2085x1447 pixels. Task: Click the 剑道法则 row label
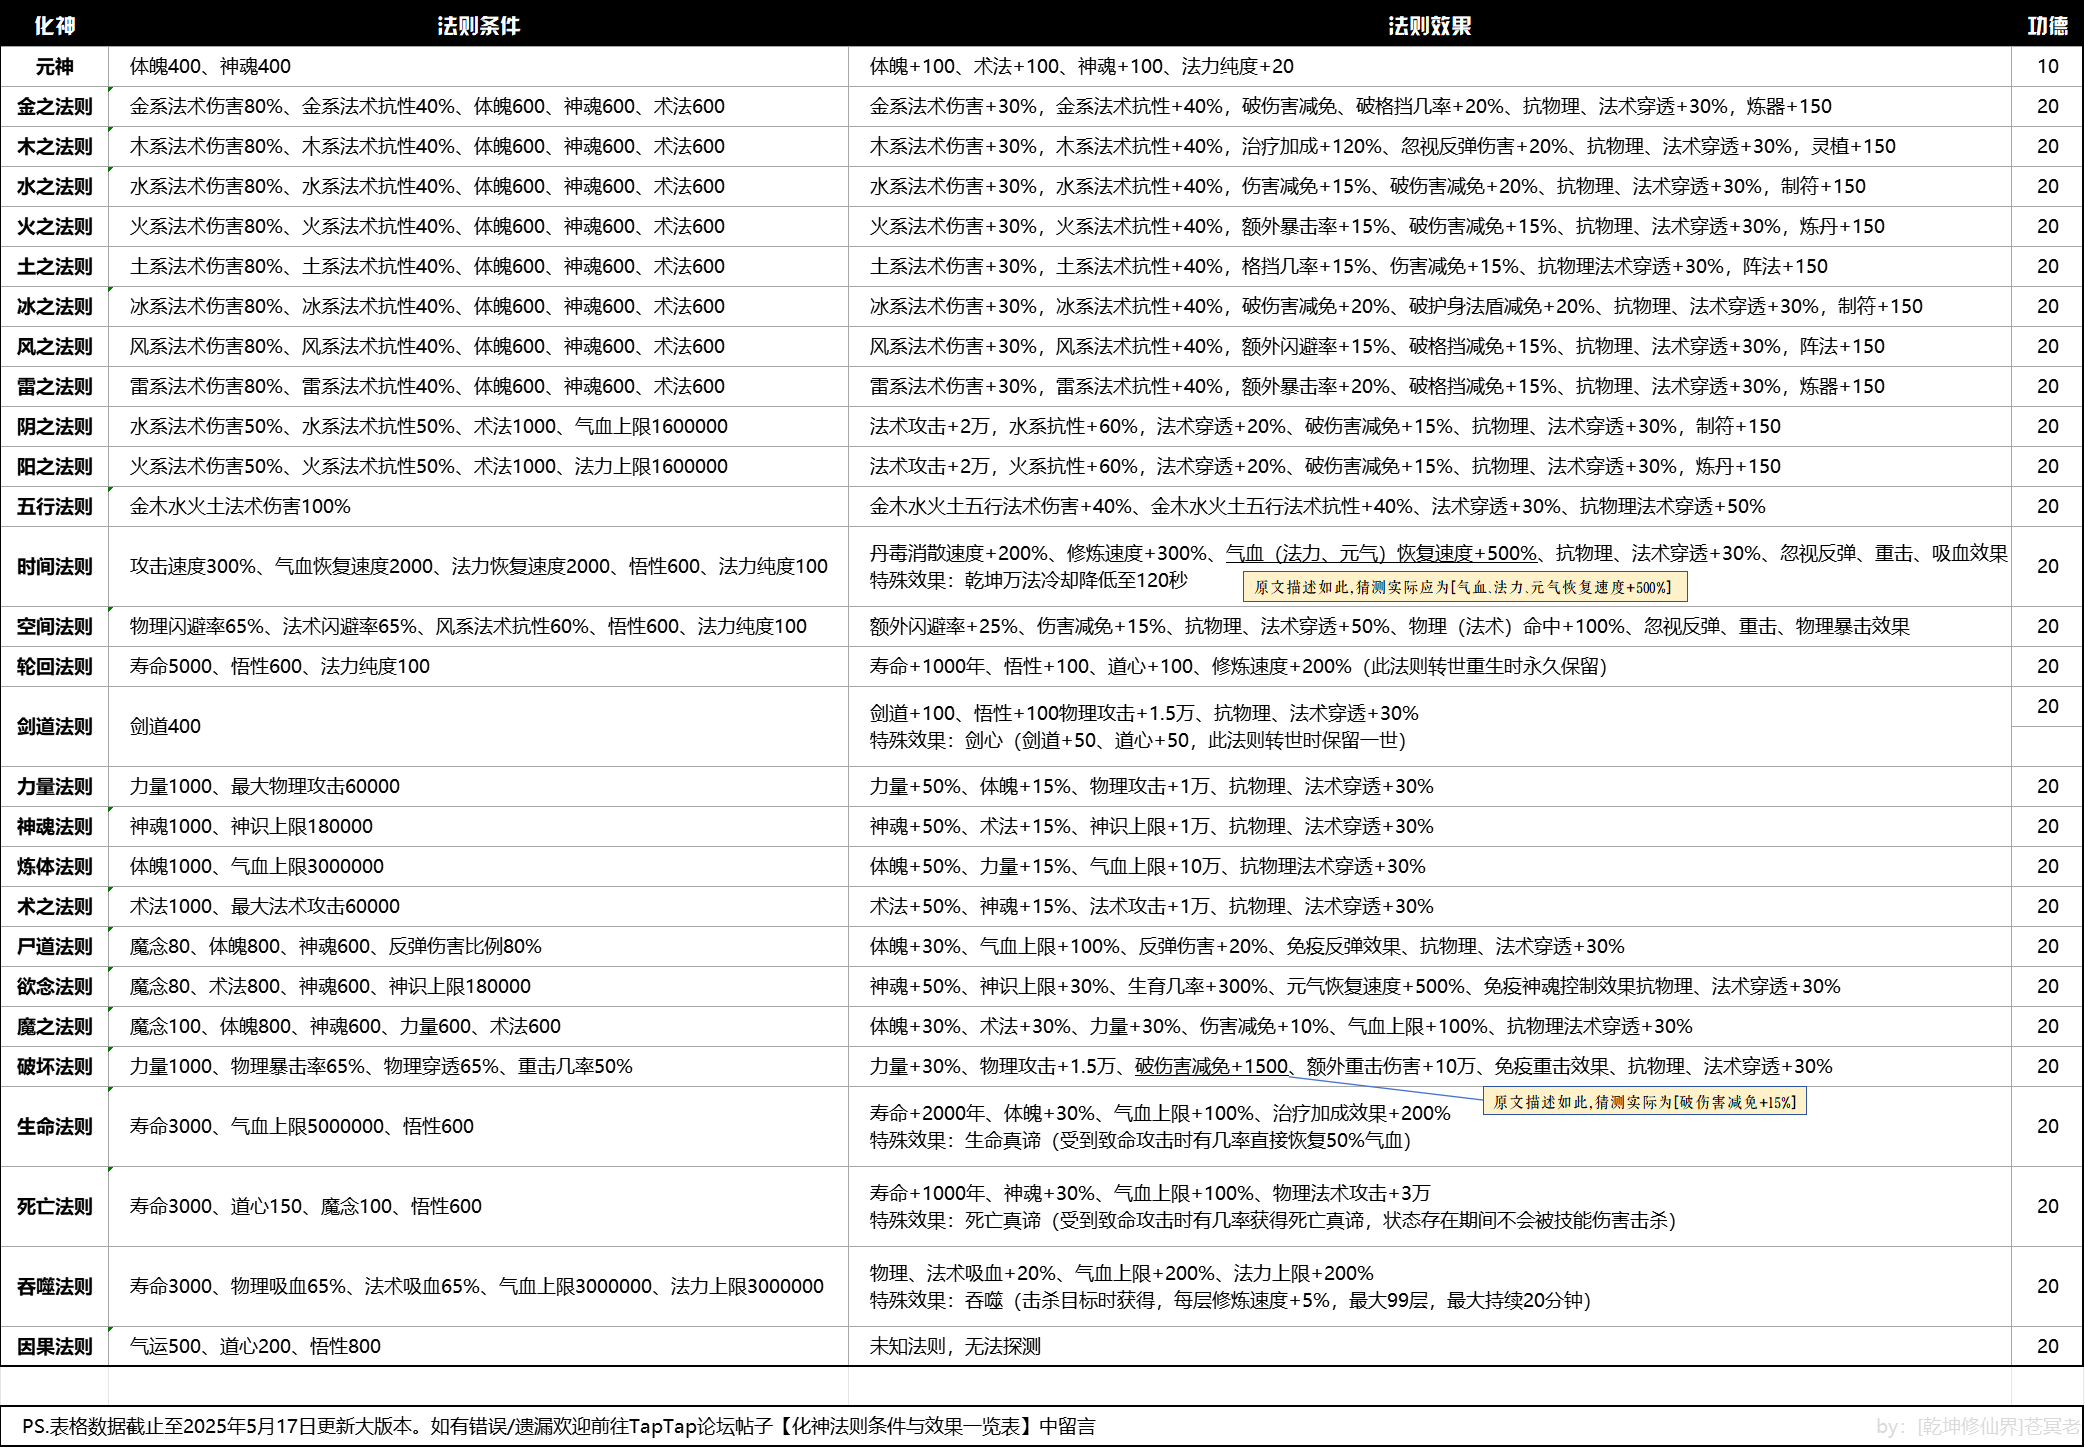[x=54, y=726]
